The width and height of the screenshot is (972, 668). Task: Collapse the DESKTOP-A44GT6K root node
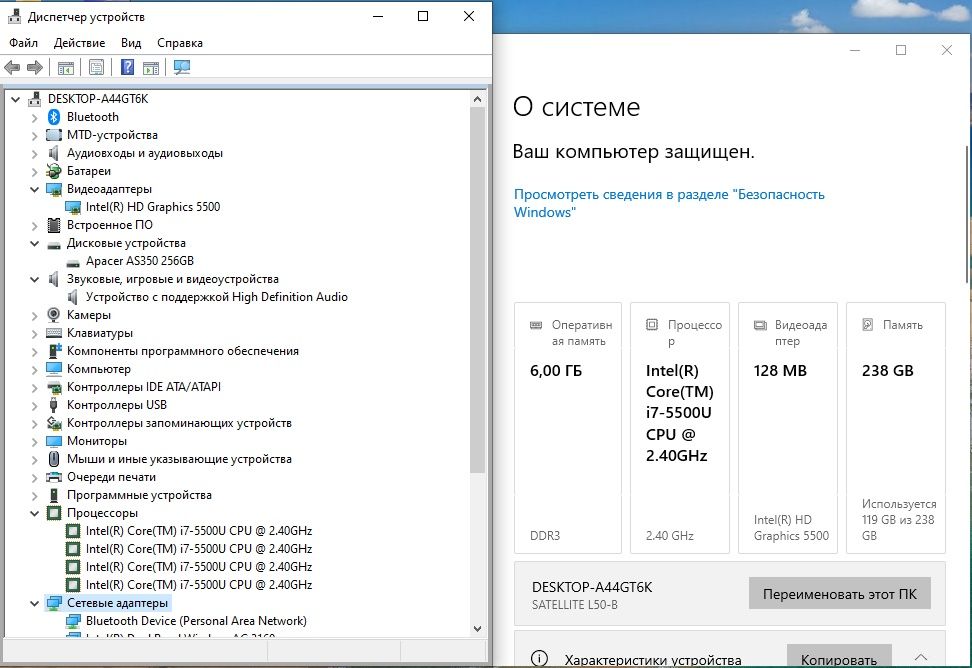pyautogui.click(x=15, y=99)
